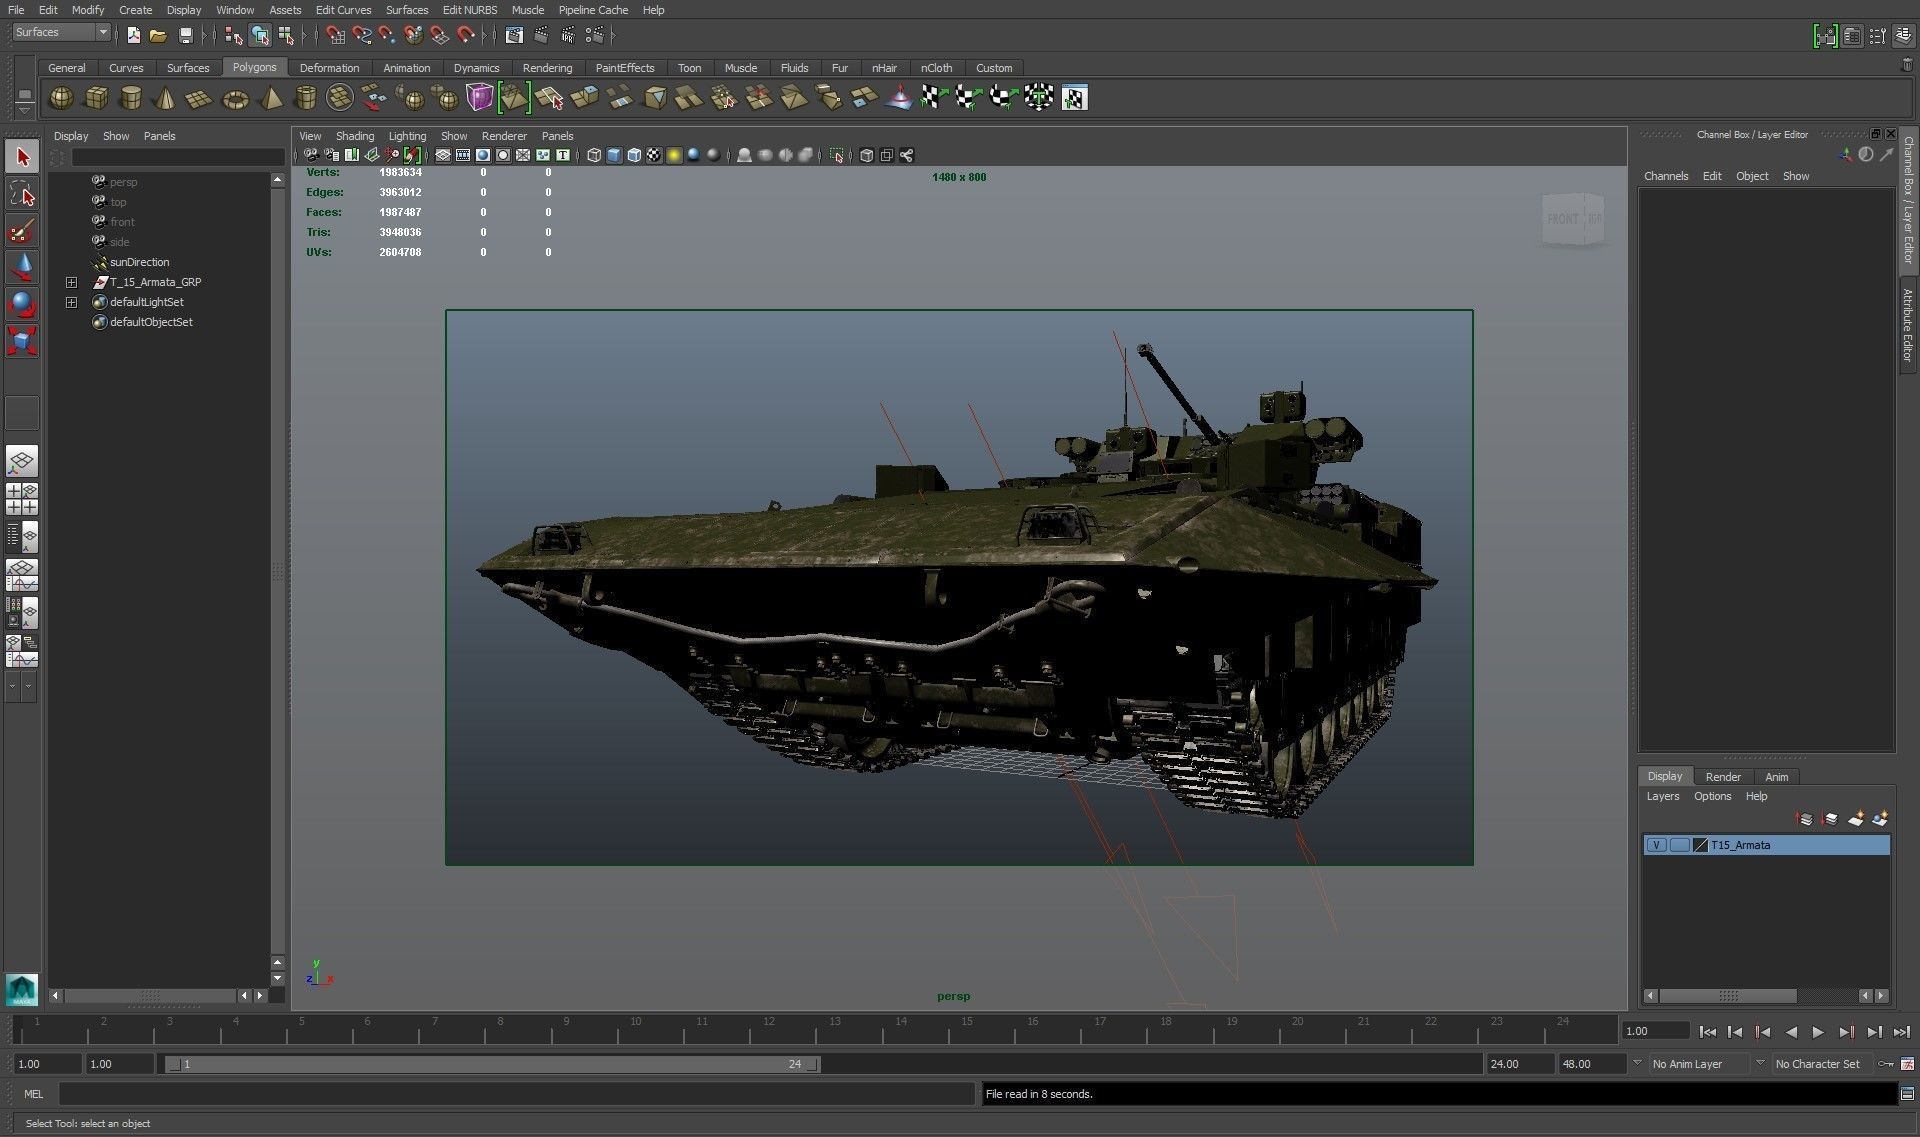Expand the defaultLightSet node
The height and width of the screenshot is (1137, 1920).
pyautogui.click(x=71, y=302)
